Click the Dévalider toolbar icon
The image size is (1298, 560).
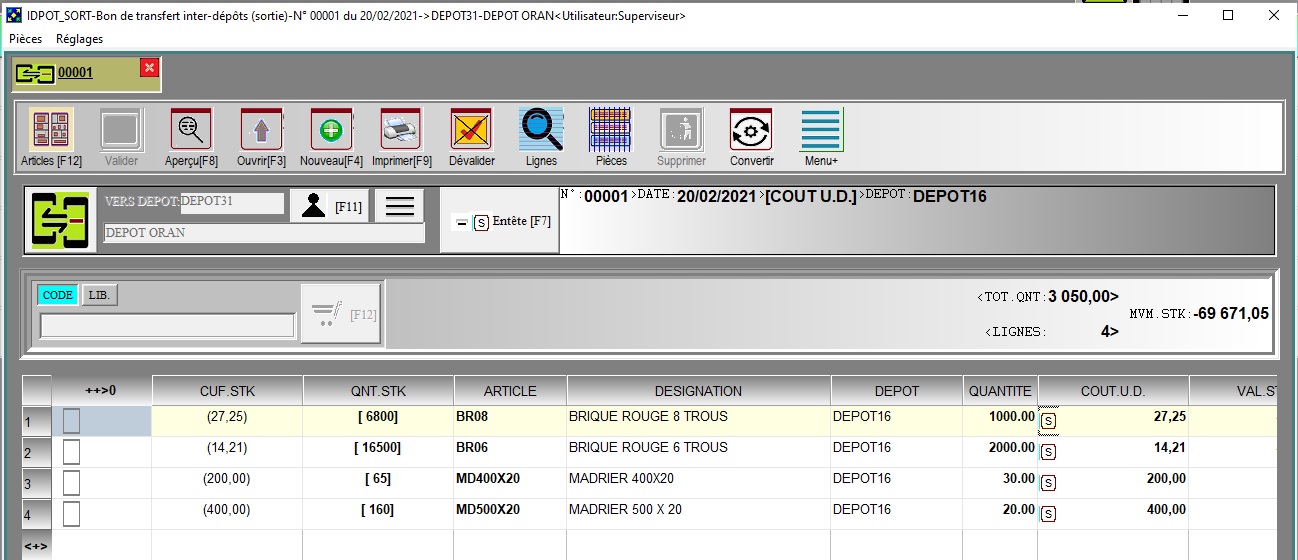(471, 130)
